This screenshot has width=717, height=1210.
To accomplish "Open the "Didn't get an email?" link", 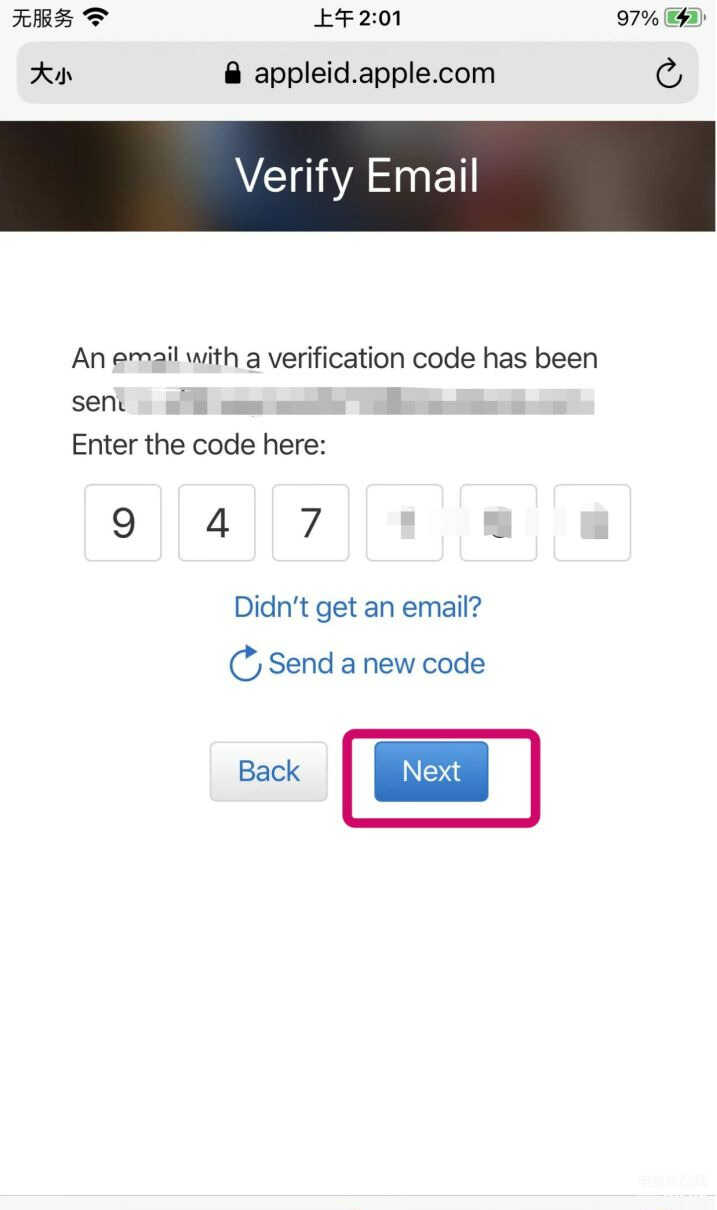I will (358, 607).
